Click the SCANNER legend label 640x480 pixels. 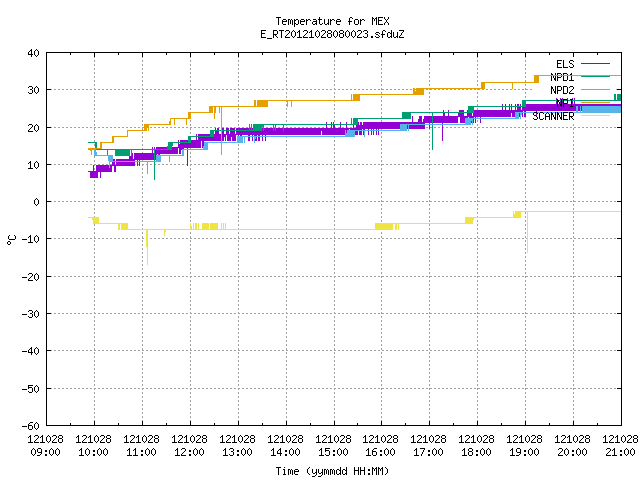553,116
